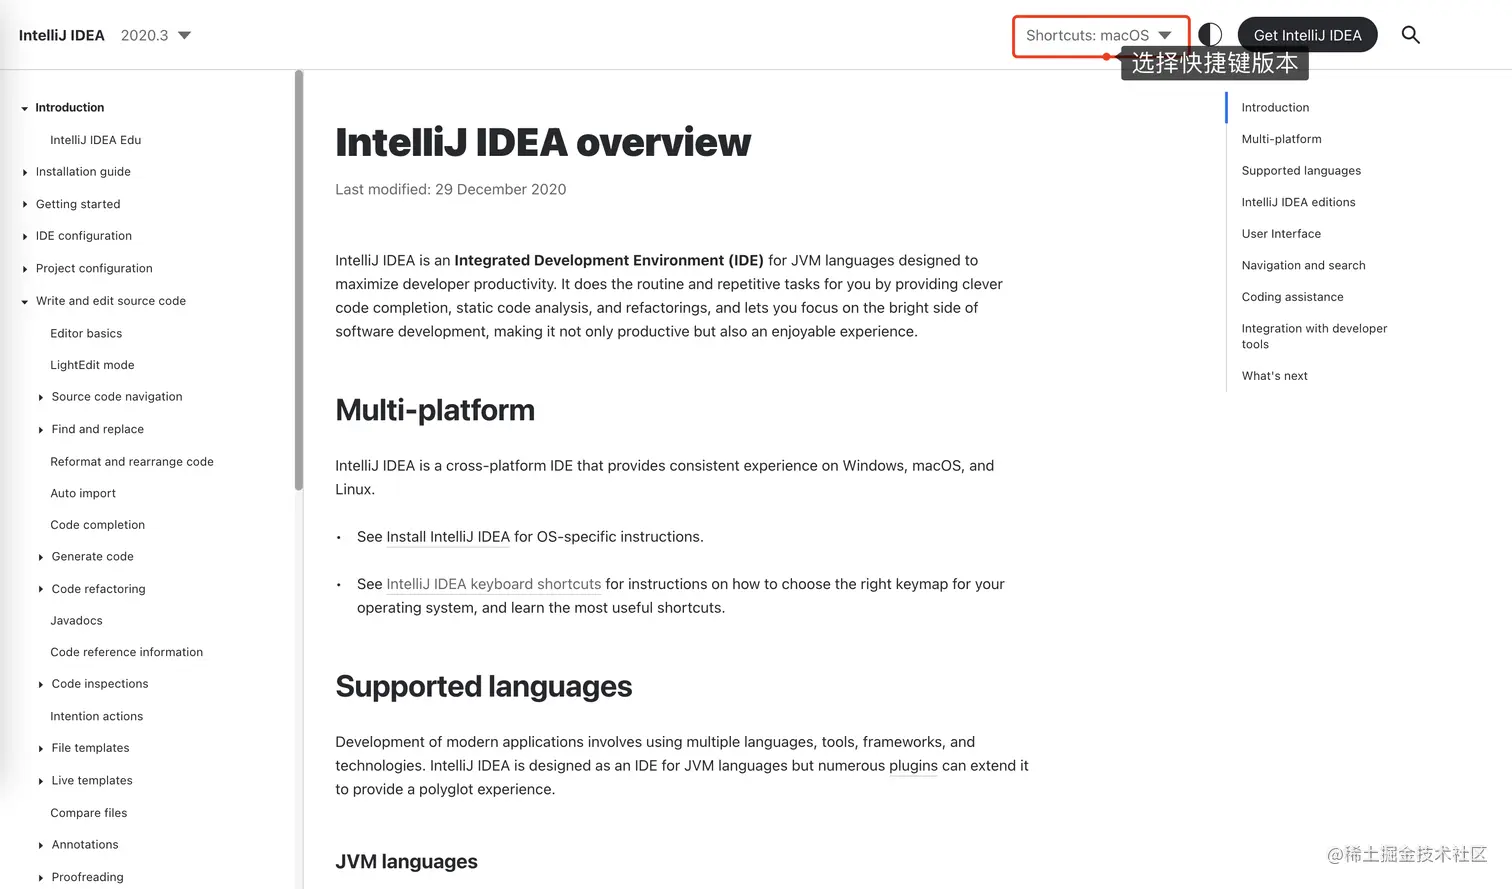Expand the Source code navigation arrow
The height and width of the screenshot is (889, 1512).
tap(40, 397)
